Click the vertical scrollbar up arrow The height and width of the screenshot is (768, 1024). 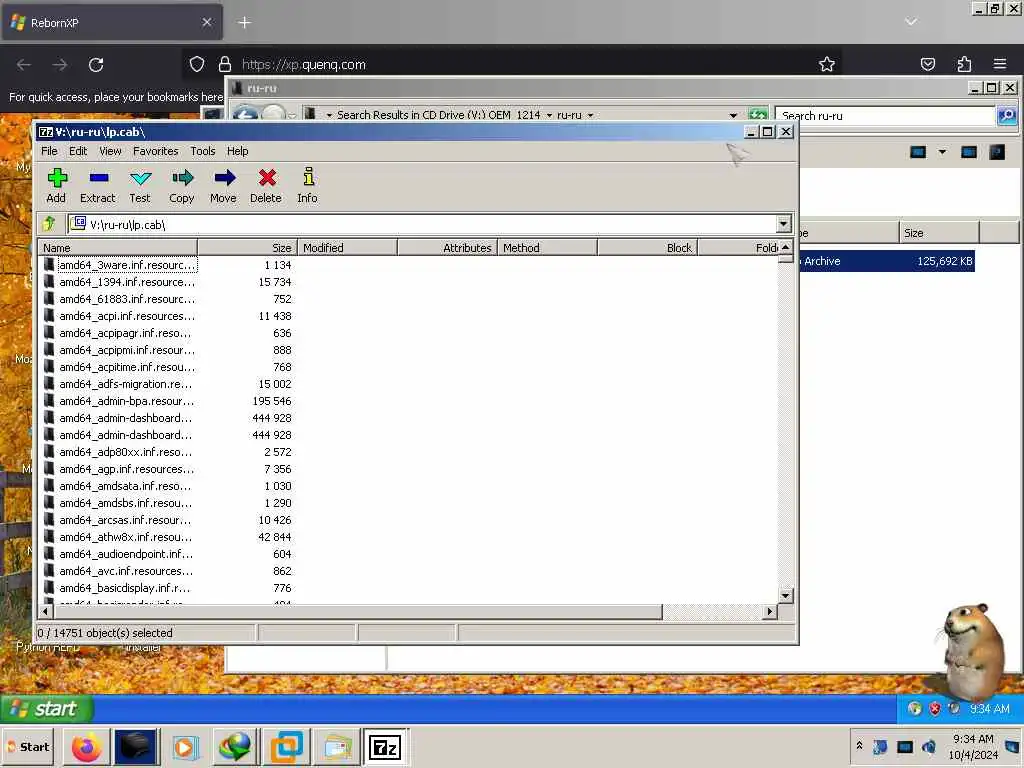click(x=786, y=247)
